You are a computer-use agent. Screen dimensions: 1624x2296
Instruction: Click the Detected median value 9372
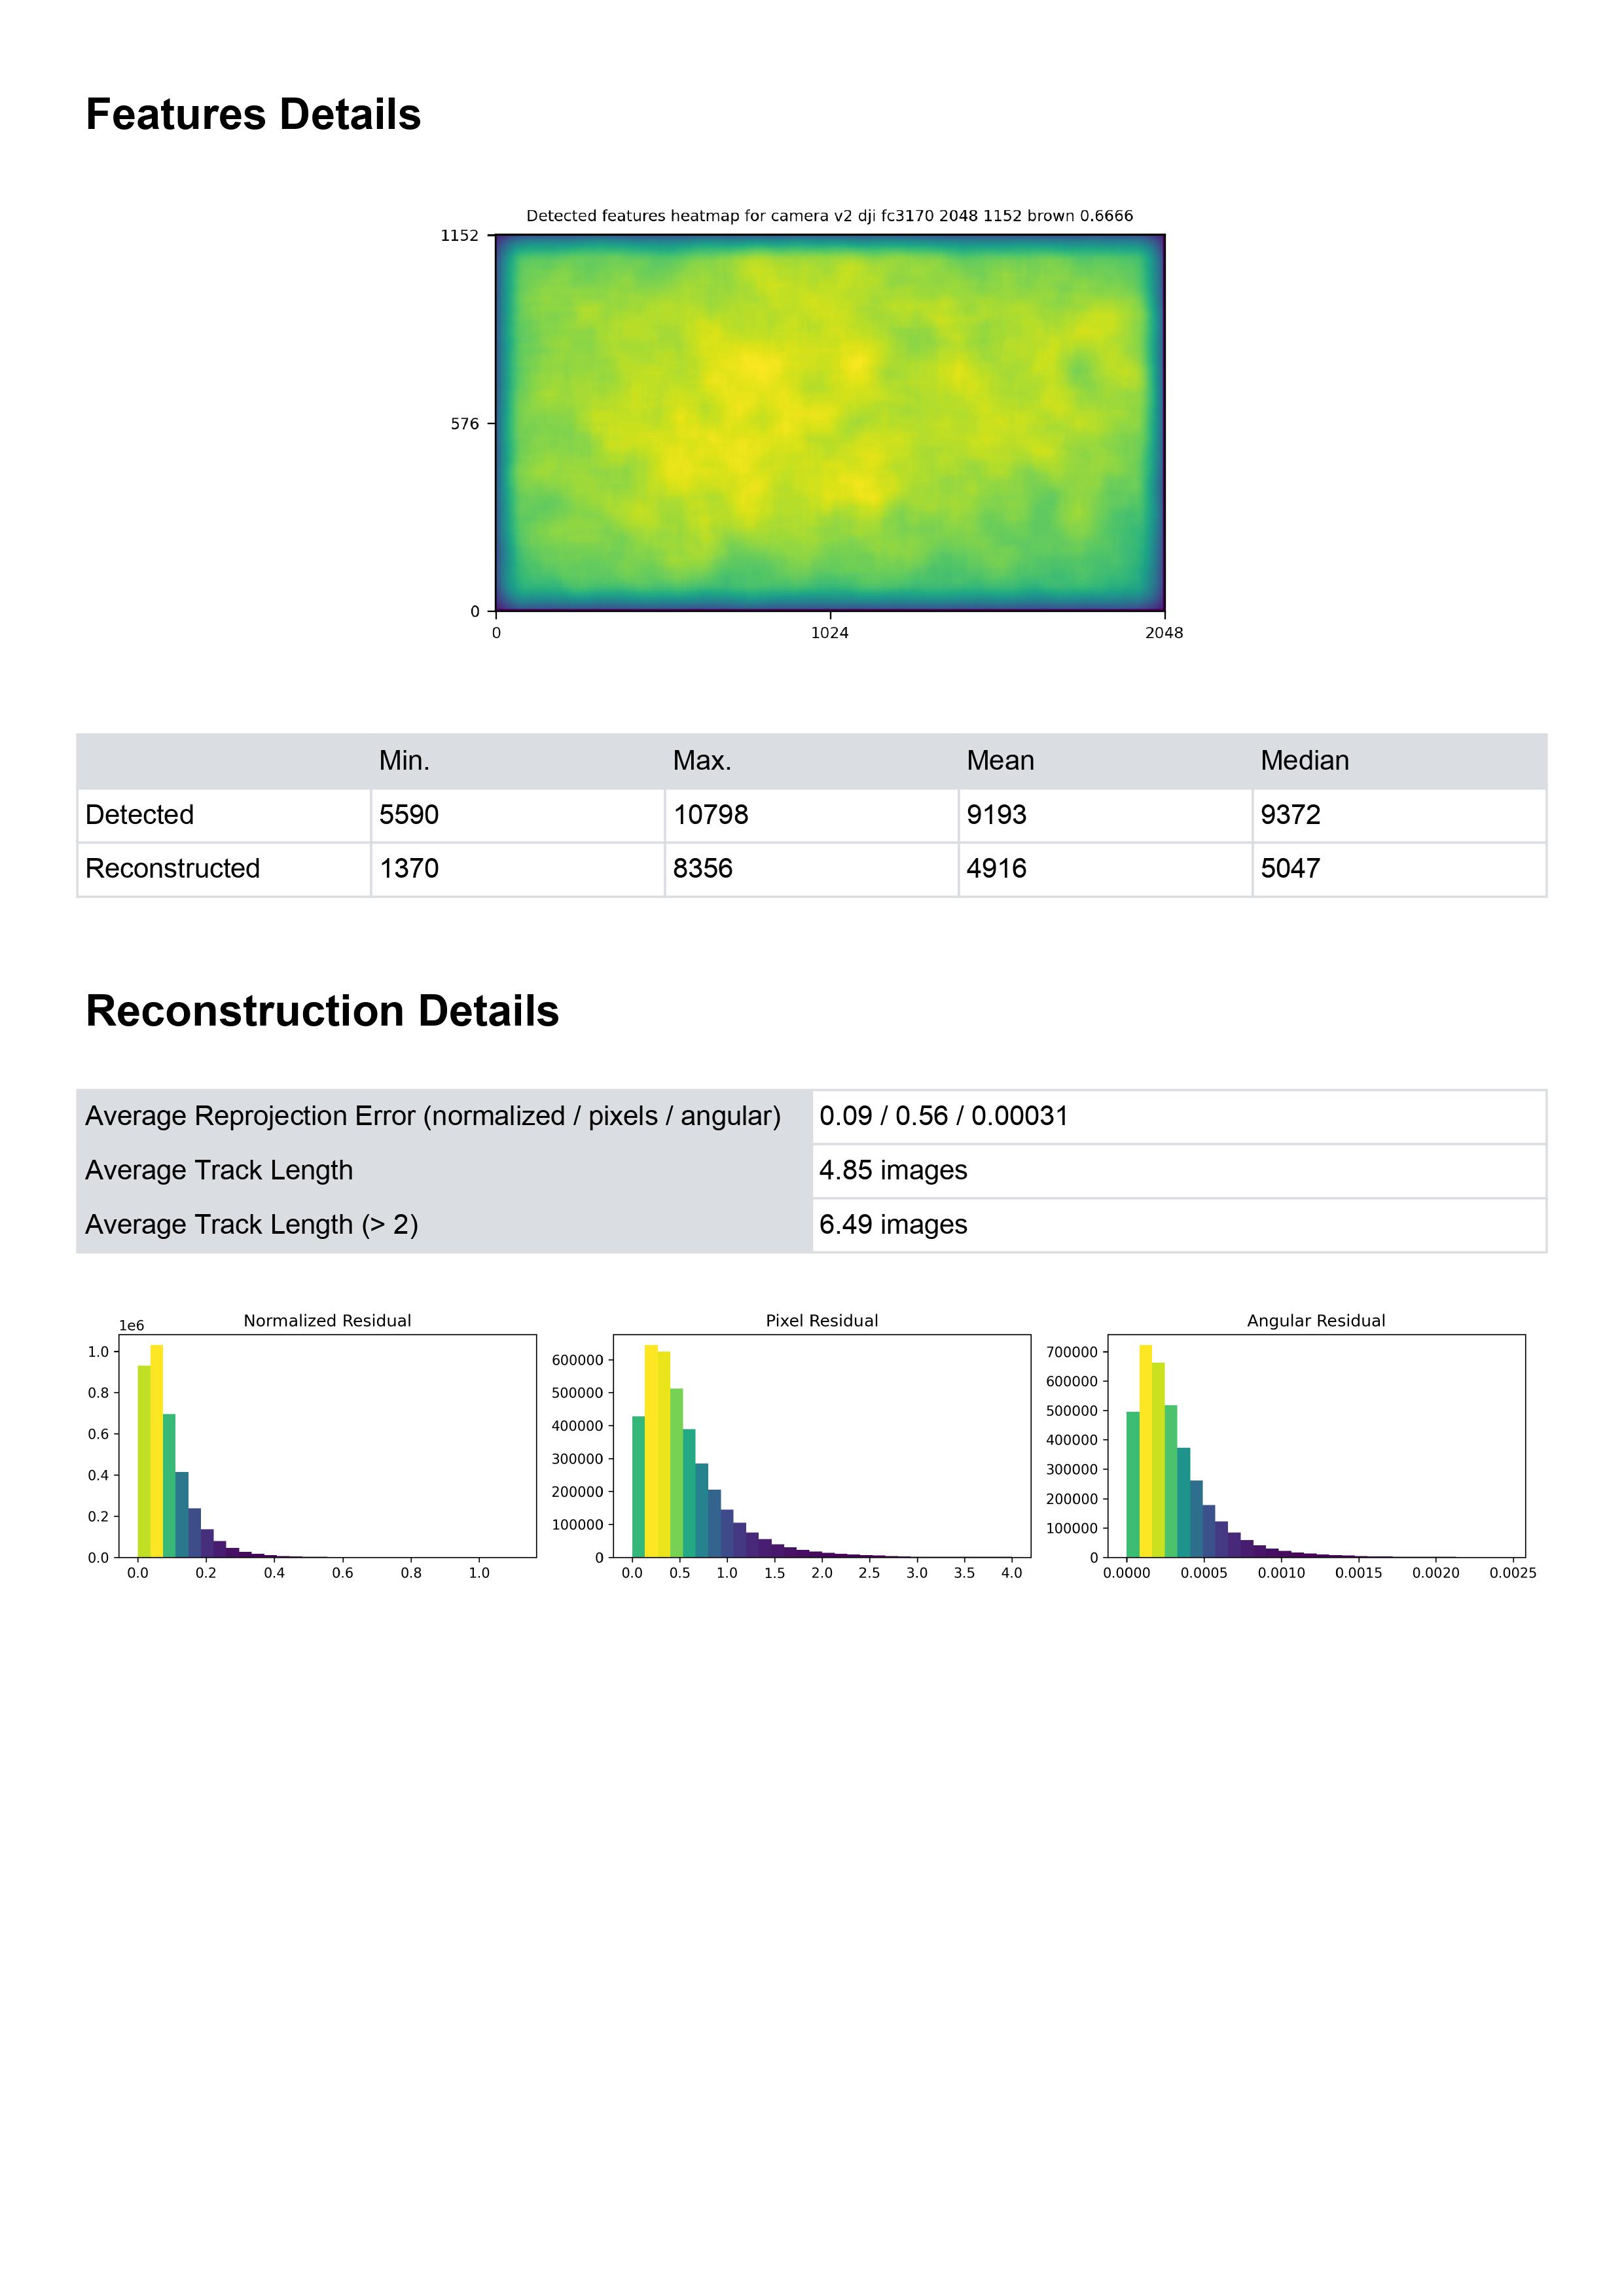1290,815
